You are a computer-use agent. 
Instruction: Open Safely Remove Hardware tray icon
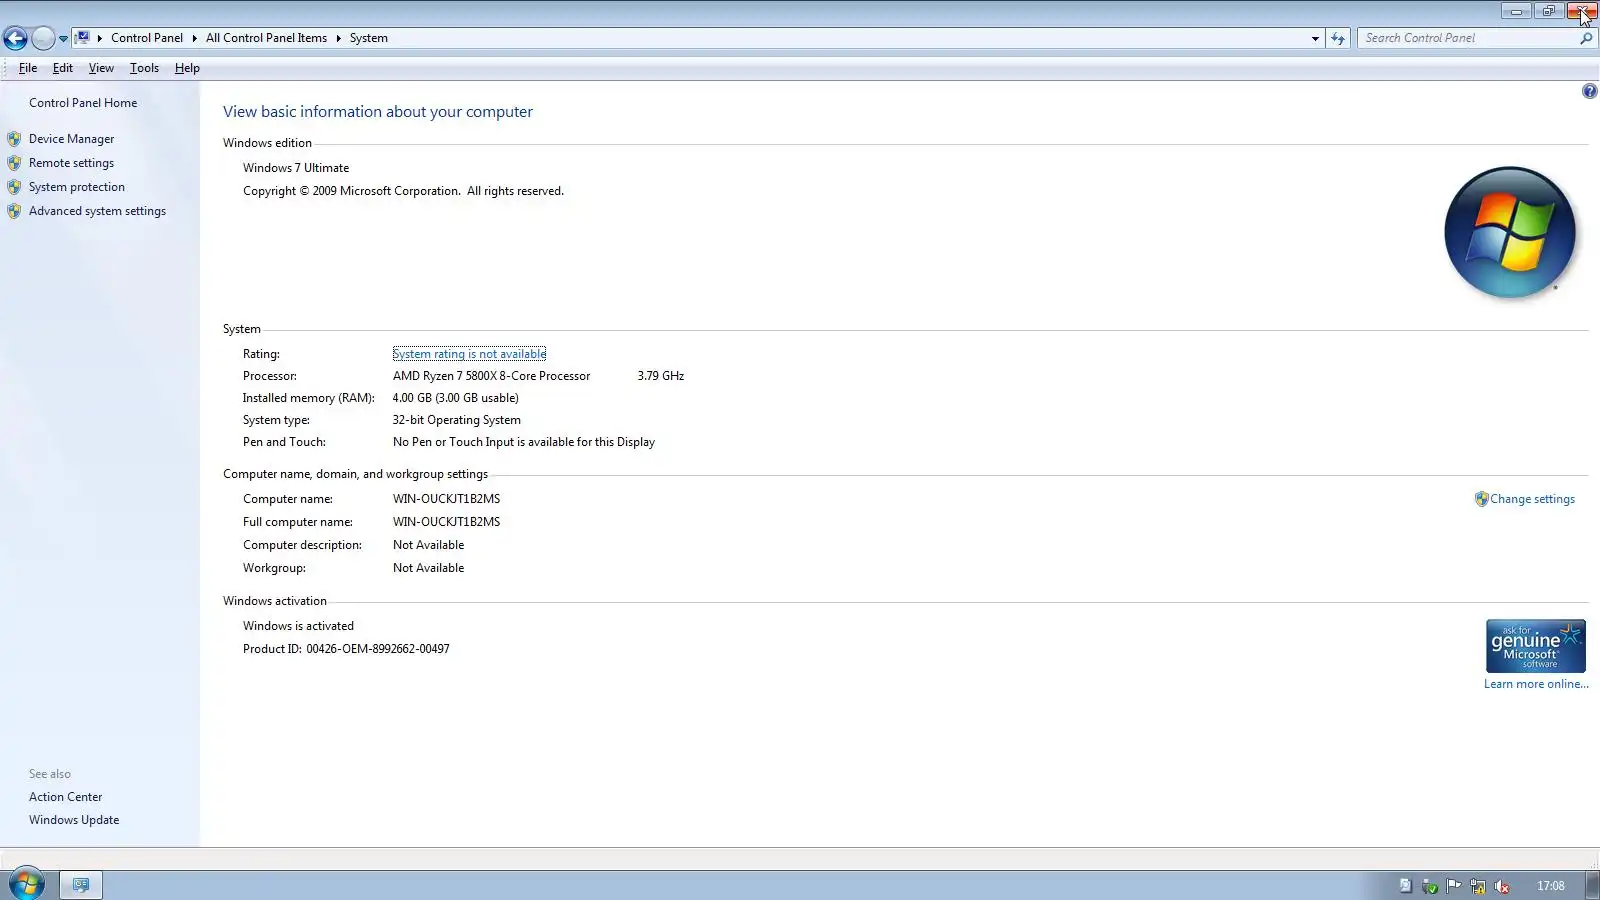coord(1430,886)
